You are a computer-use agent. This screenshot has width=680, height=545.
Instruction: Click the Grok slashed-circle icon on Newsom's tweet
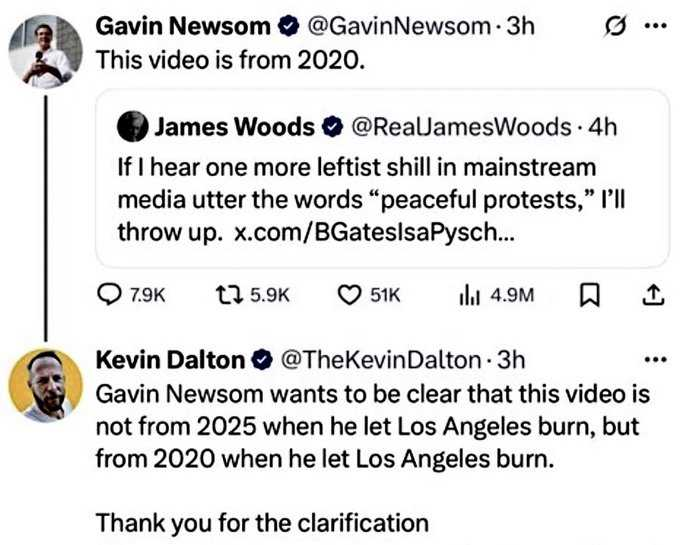click(x=615, y=27)
